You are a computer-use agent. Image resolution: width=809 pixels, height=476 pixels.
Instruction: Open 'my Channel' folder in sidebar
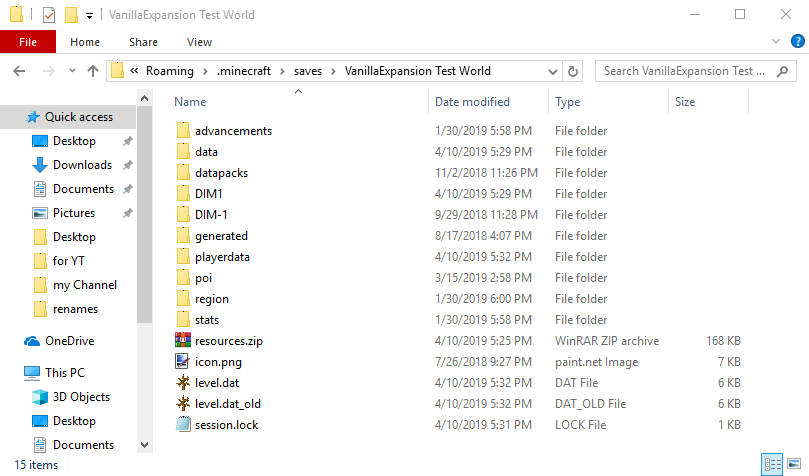coord(85,285)
